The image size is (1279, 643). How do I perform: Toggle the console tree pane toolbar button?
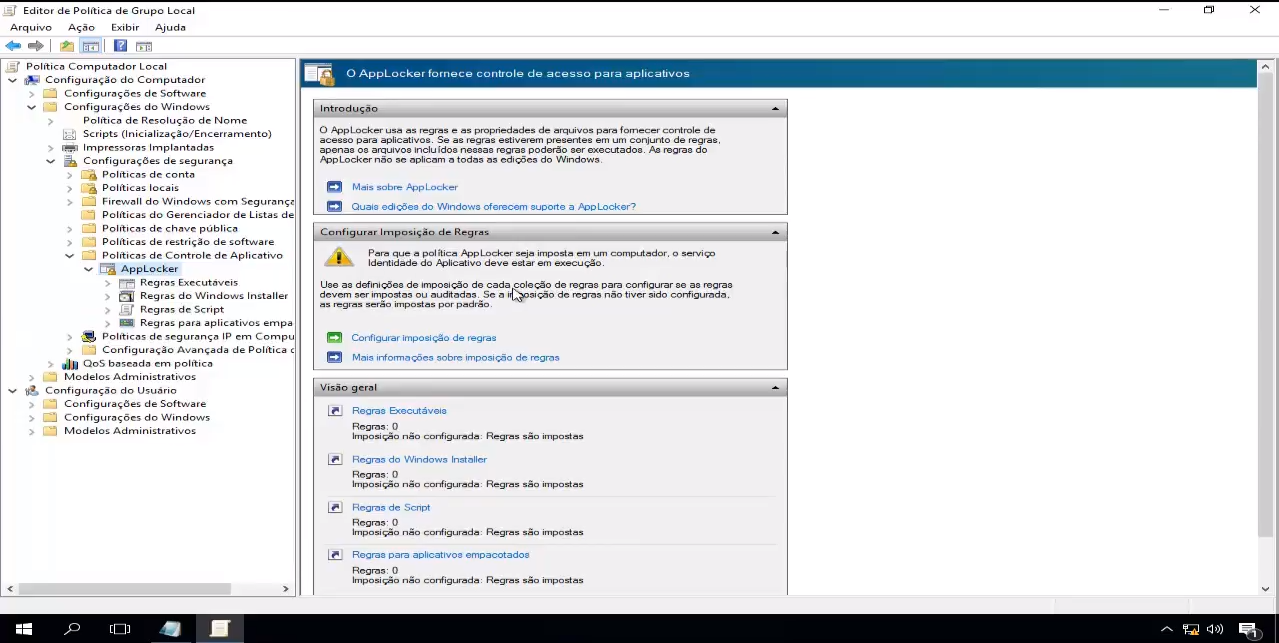click(91, 46)
